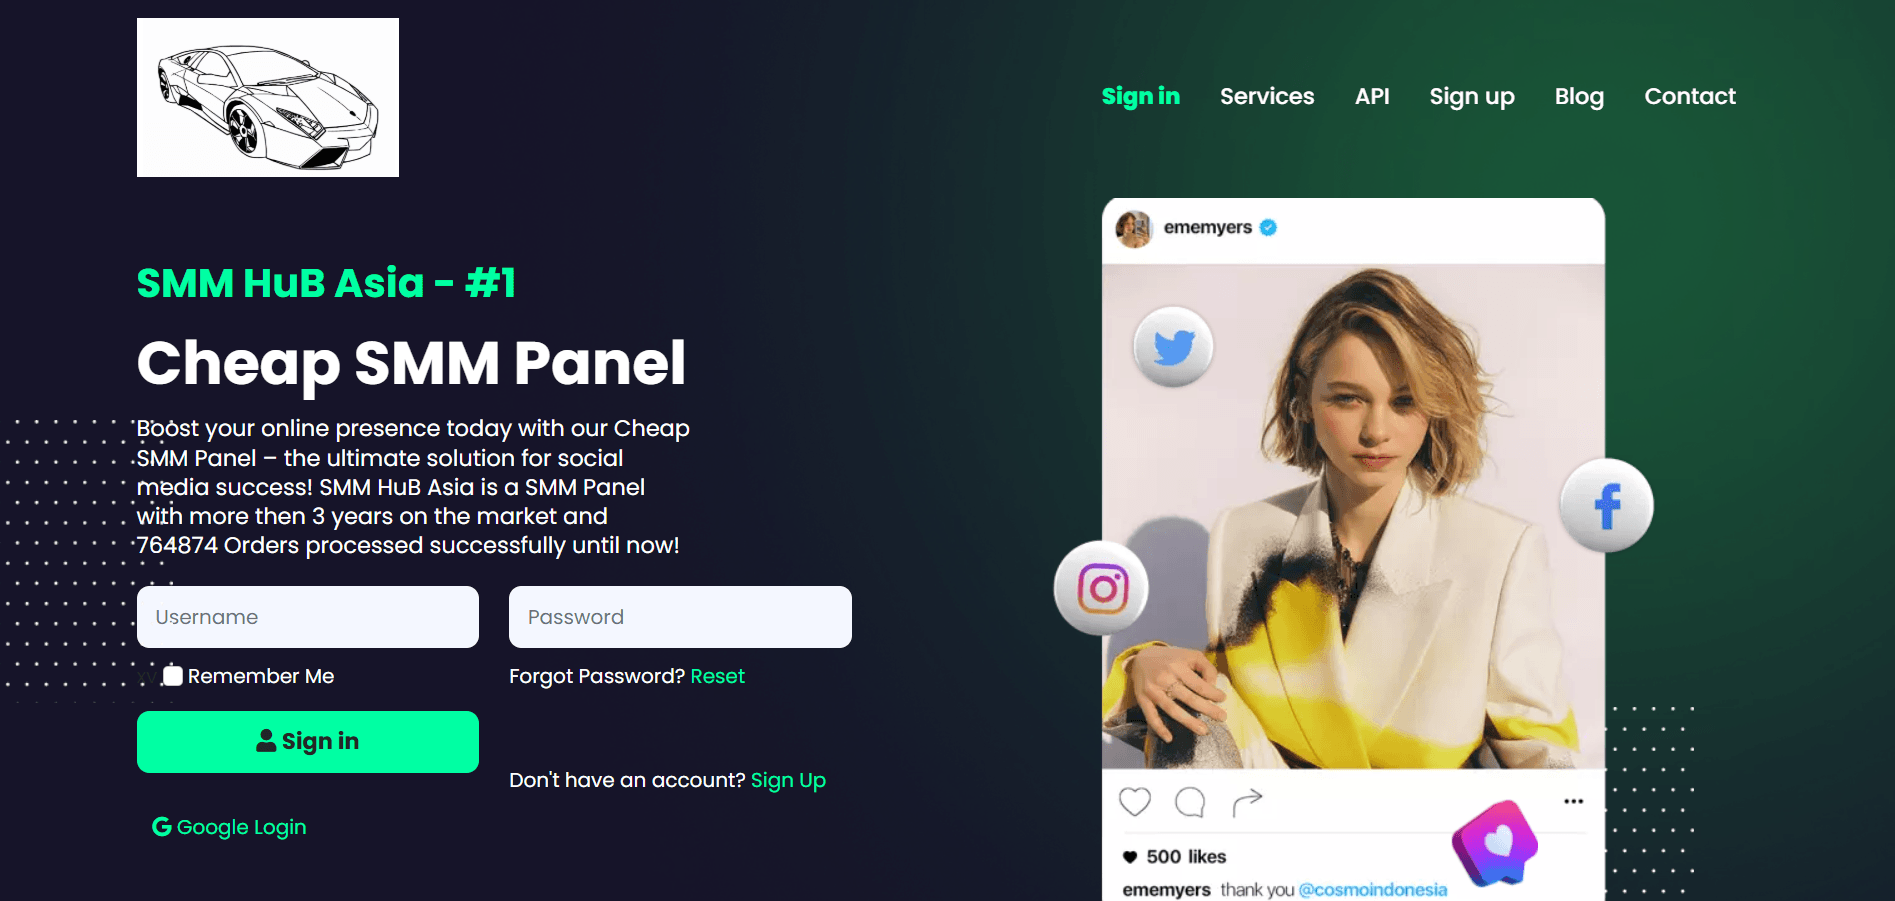This screenshot has height=901, width=1895.
Task: Click the Sign Up link below the form
Action: [788, 780]
